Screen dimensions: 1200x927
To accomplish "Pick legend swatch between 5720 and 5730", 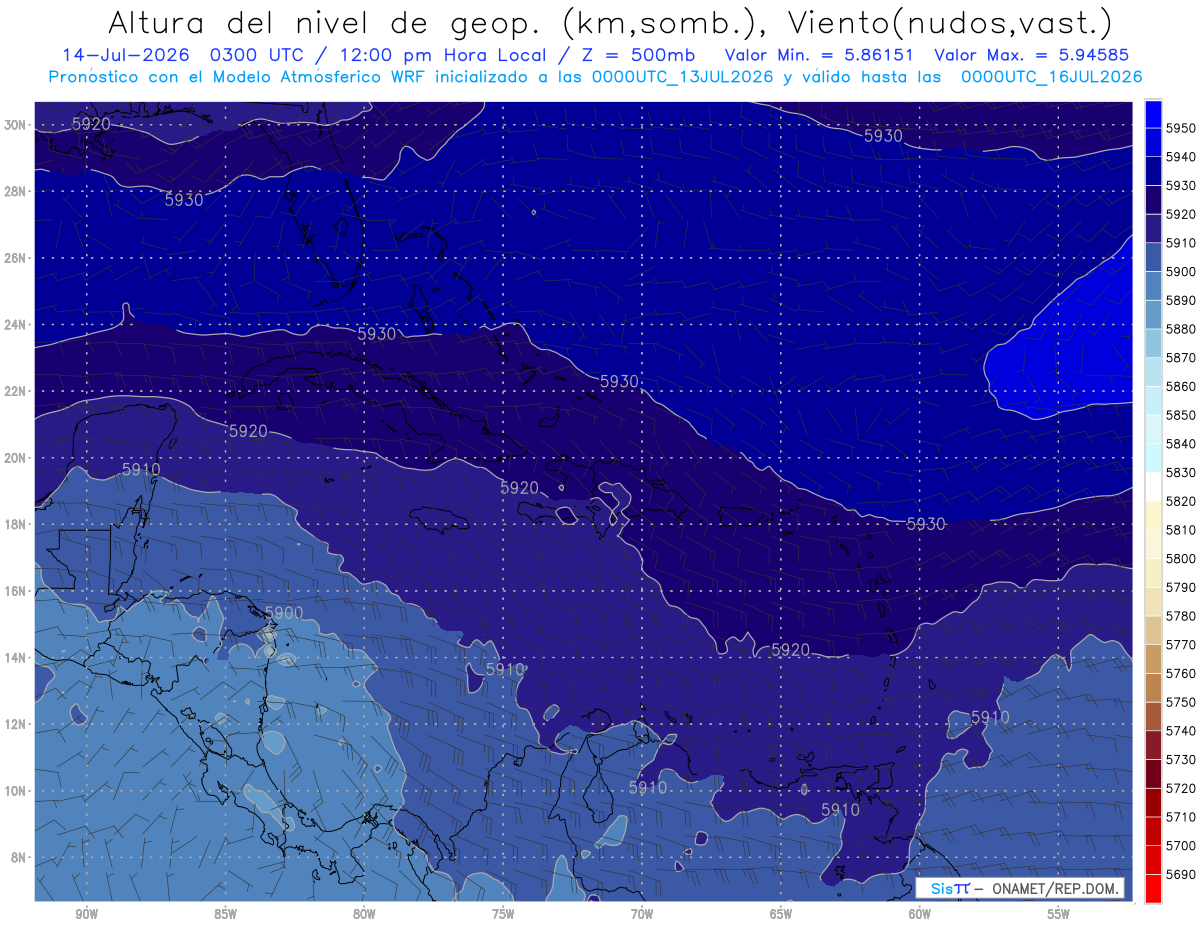I will tap(1153, 773).
